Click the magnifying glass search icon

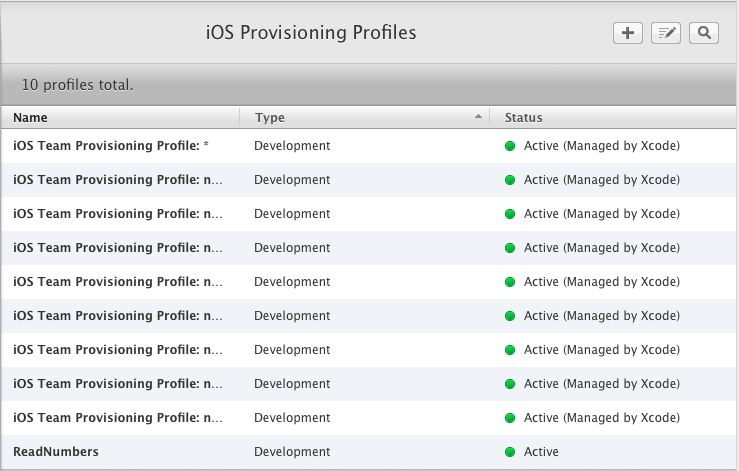[704, 33]
